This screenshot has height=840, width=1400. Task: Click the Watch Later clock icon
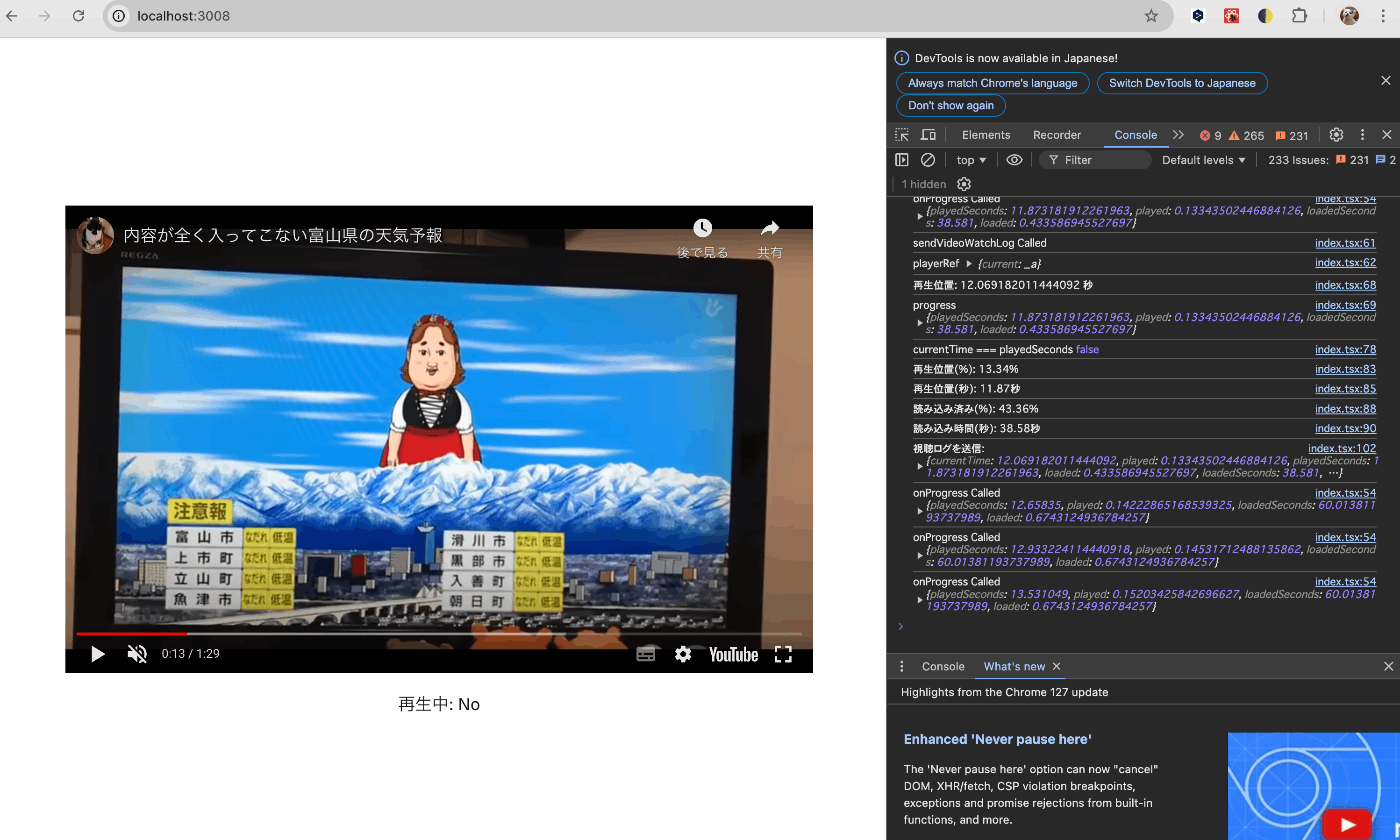click(x=703, y=229)
